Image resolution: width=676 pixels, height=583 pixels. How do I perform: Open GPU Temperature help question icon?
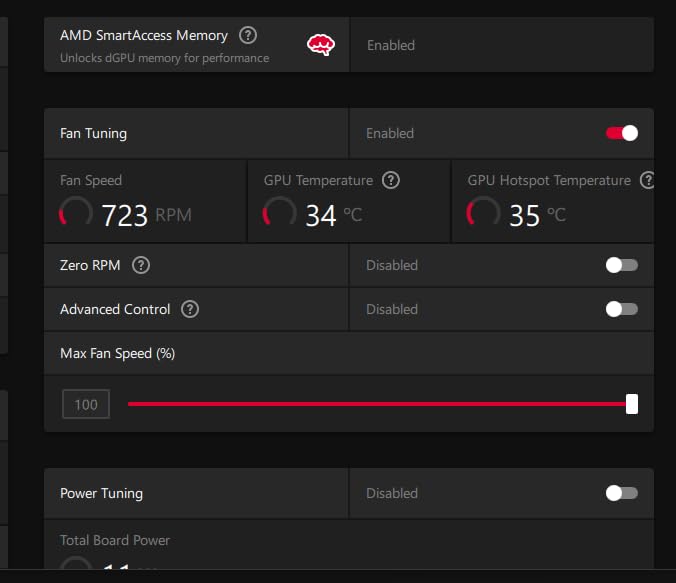[x=391, y=180]
